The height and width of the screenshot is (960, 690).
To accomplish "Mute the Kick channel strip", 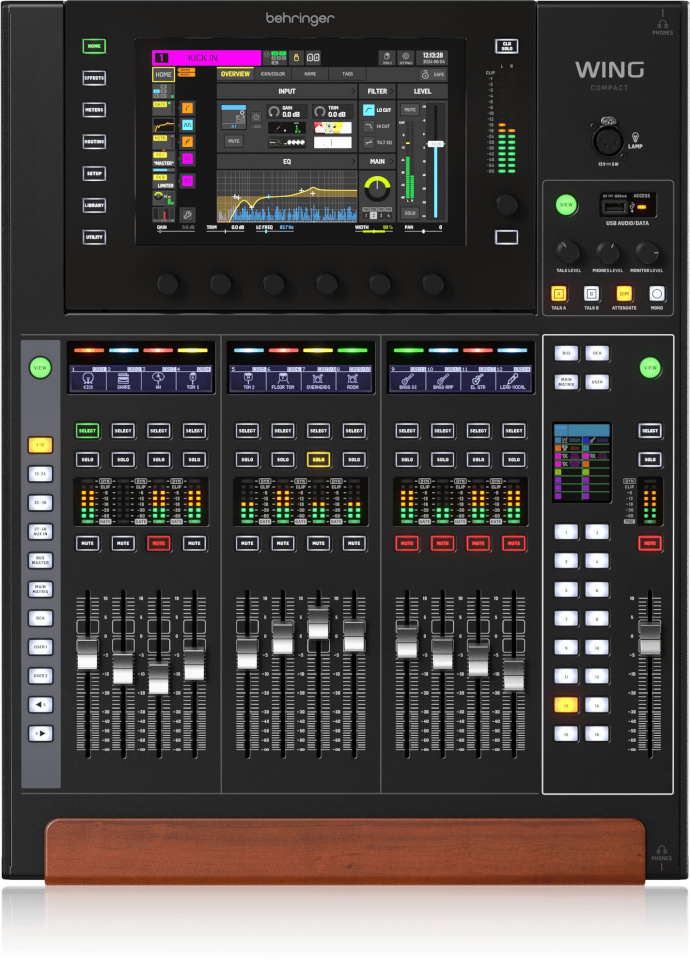I will 88,543.
